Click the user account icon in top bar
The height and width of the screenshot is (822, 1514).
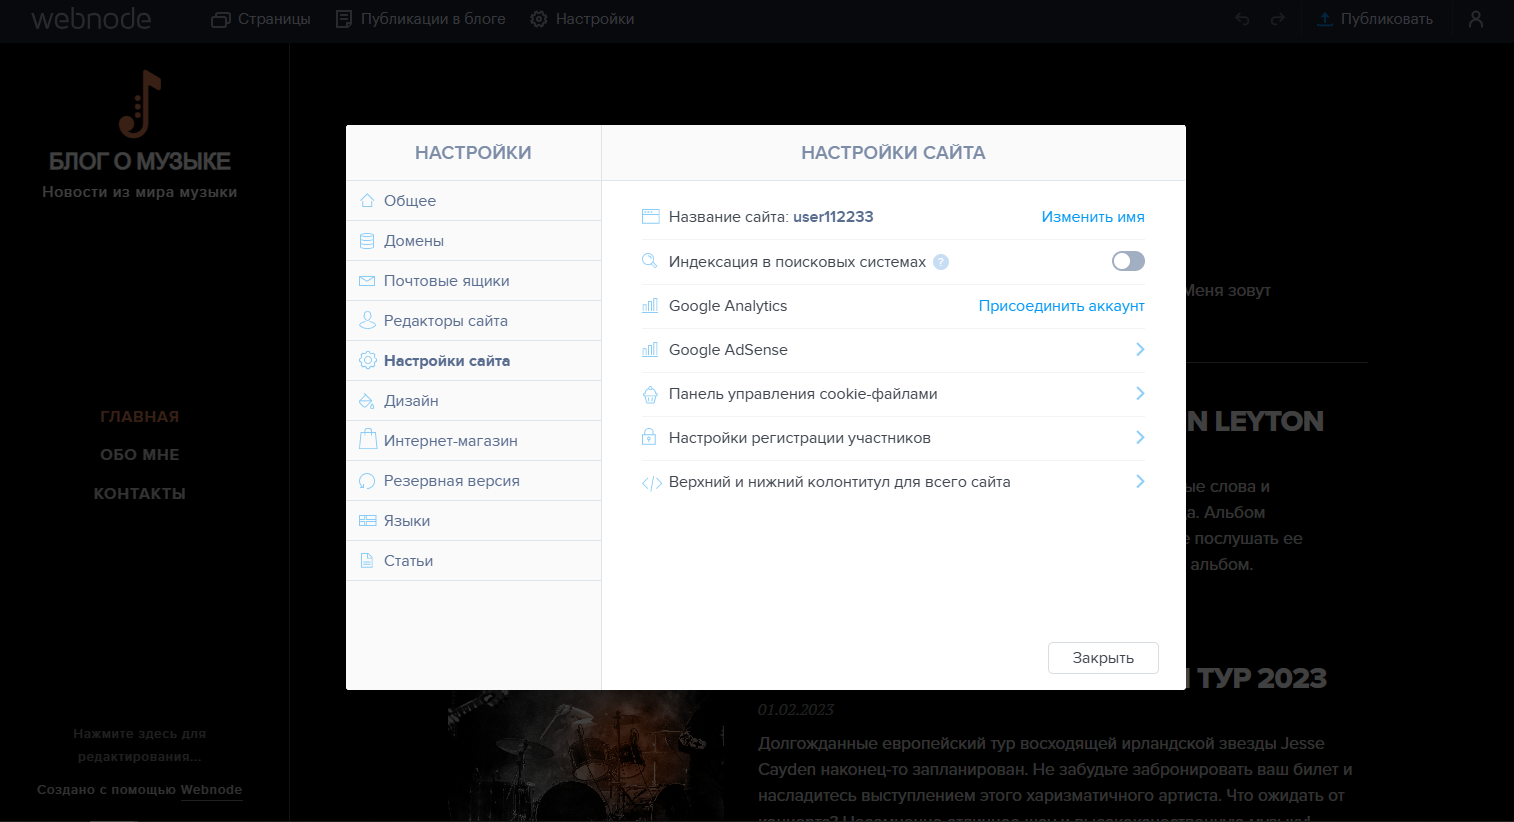[1475, 19]
